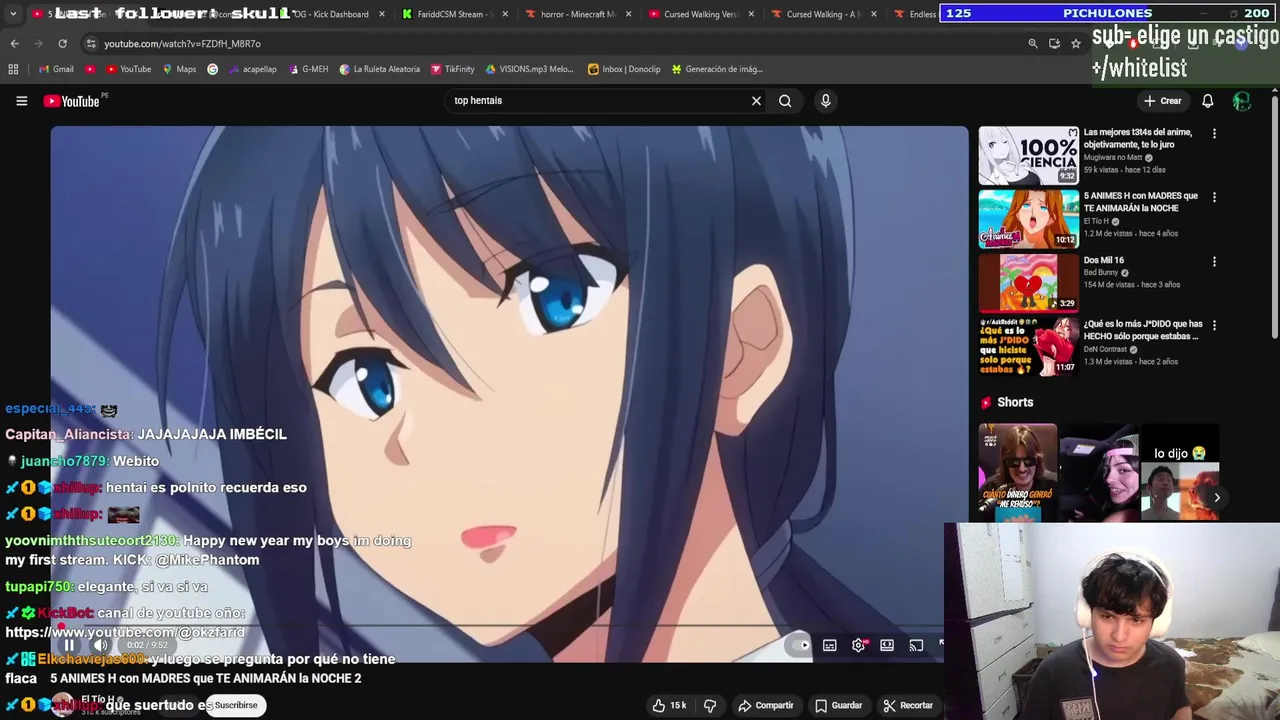This screenshot has height=720, width=1280.
Task: Open more options for '5 ANIMES H con MADRES'
Action: point(1214,197)
